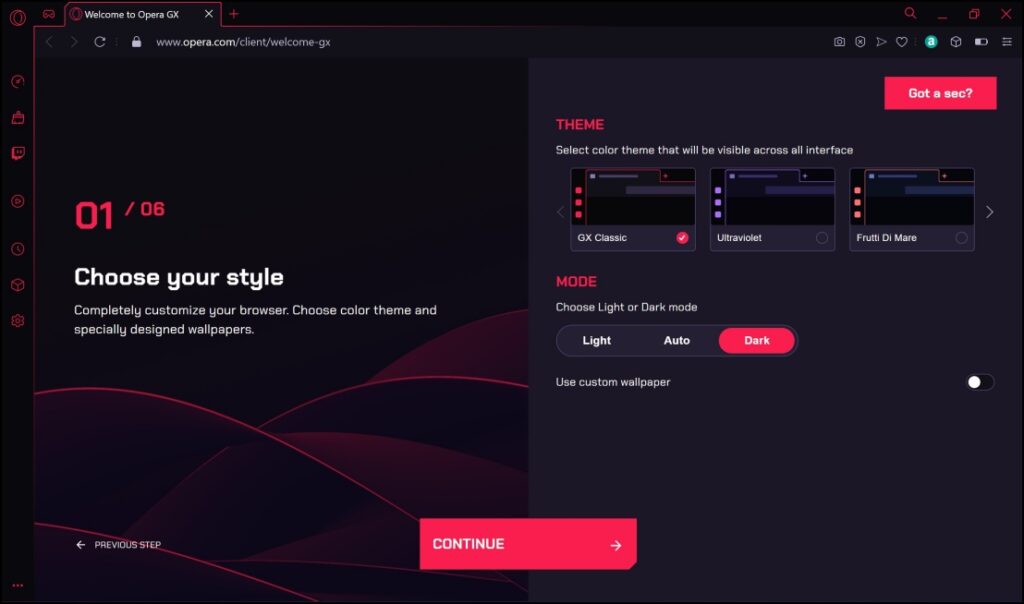
Task: Click the Got a sec? button
Action: click(940, 93)
